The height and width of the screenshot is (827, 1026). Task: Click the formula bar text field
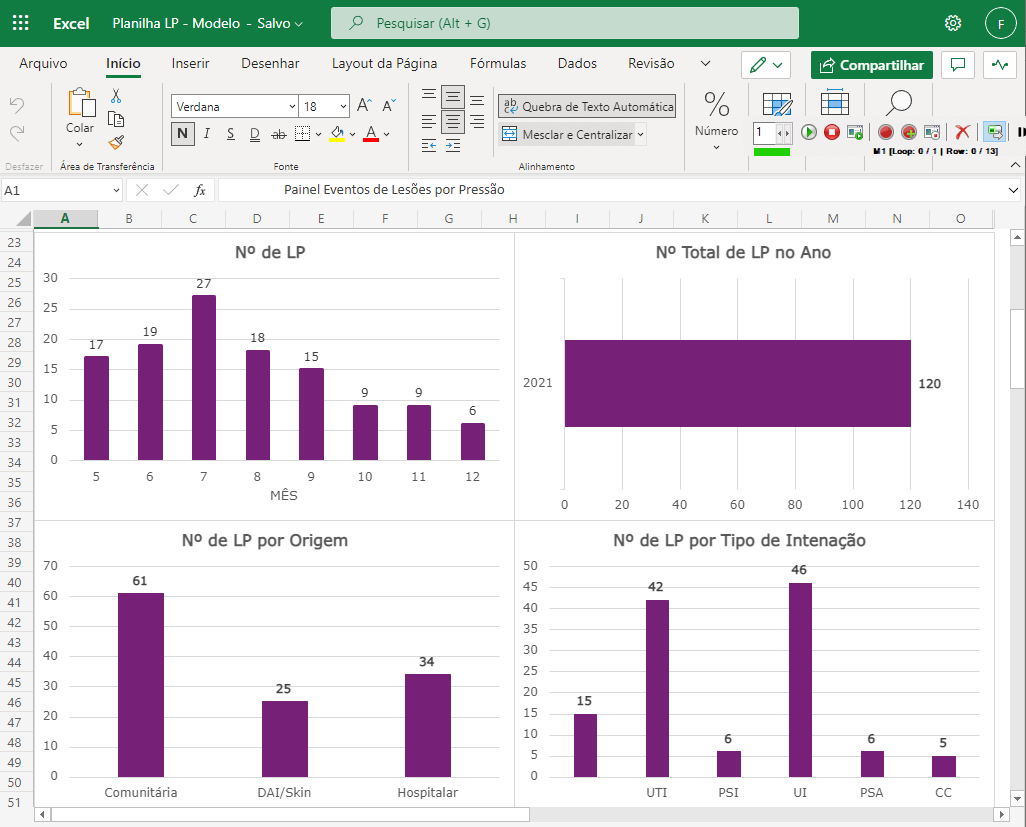click(x=611, y=190)
